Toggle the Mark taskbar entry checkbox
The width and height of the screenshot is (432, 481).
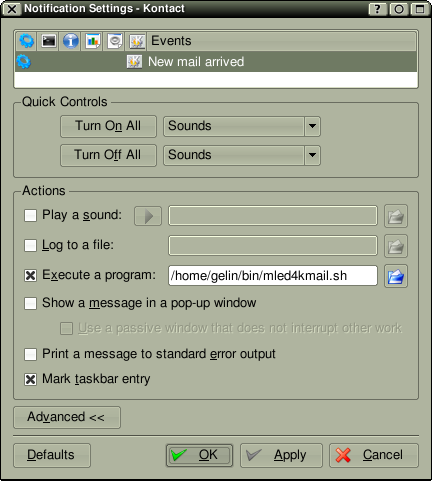(30, 379)
